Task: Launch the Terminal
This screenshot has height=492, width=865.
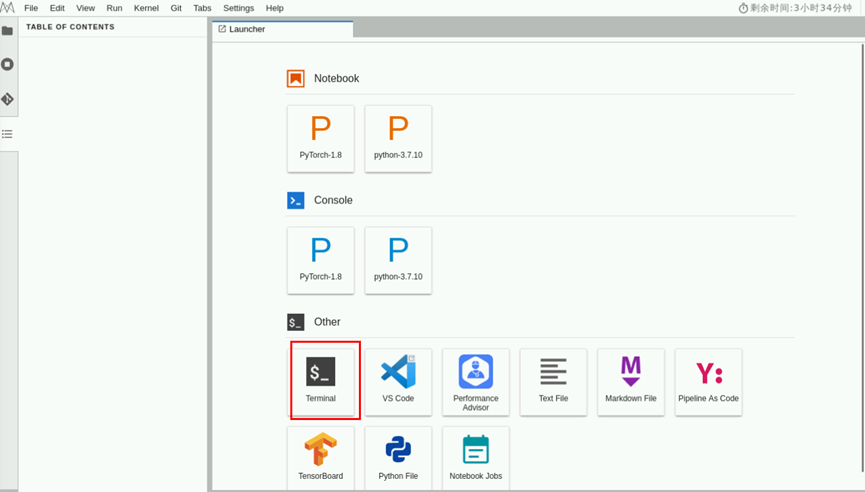Action: [x=321, y=382]
